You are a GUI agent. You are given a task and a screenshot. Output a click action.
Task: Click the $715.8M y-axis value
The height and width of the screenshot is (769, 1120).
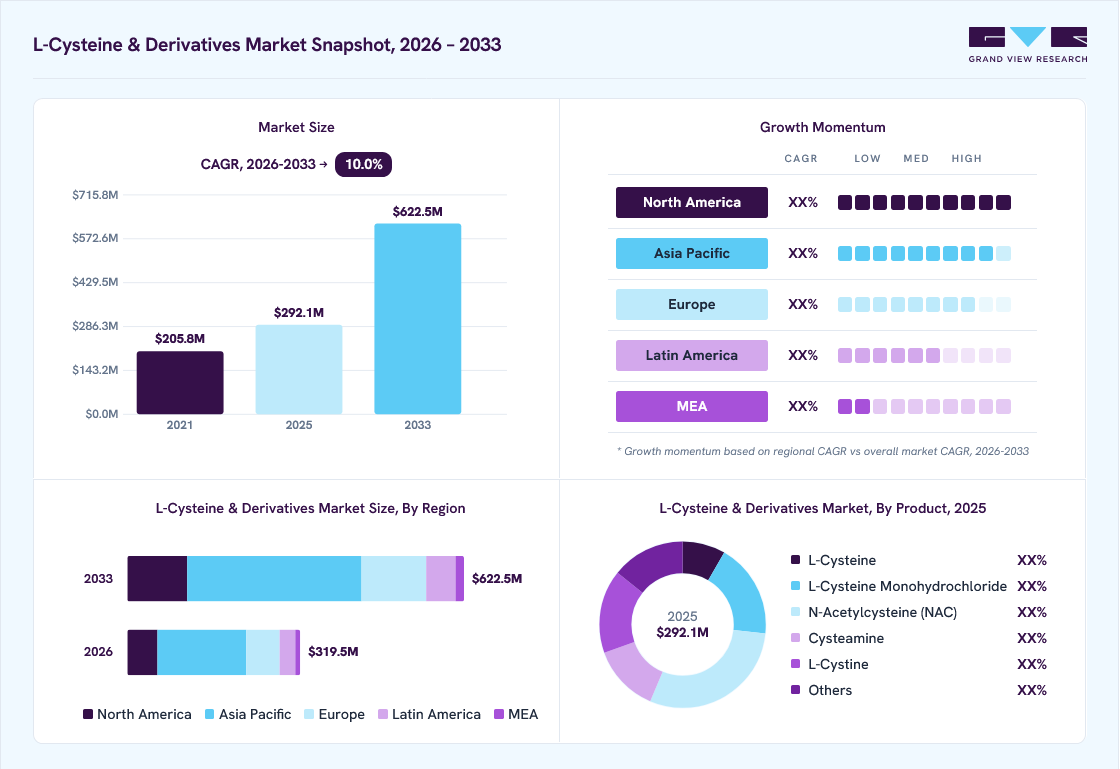pyautogui.click(x=95, y=195)
